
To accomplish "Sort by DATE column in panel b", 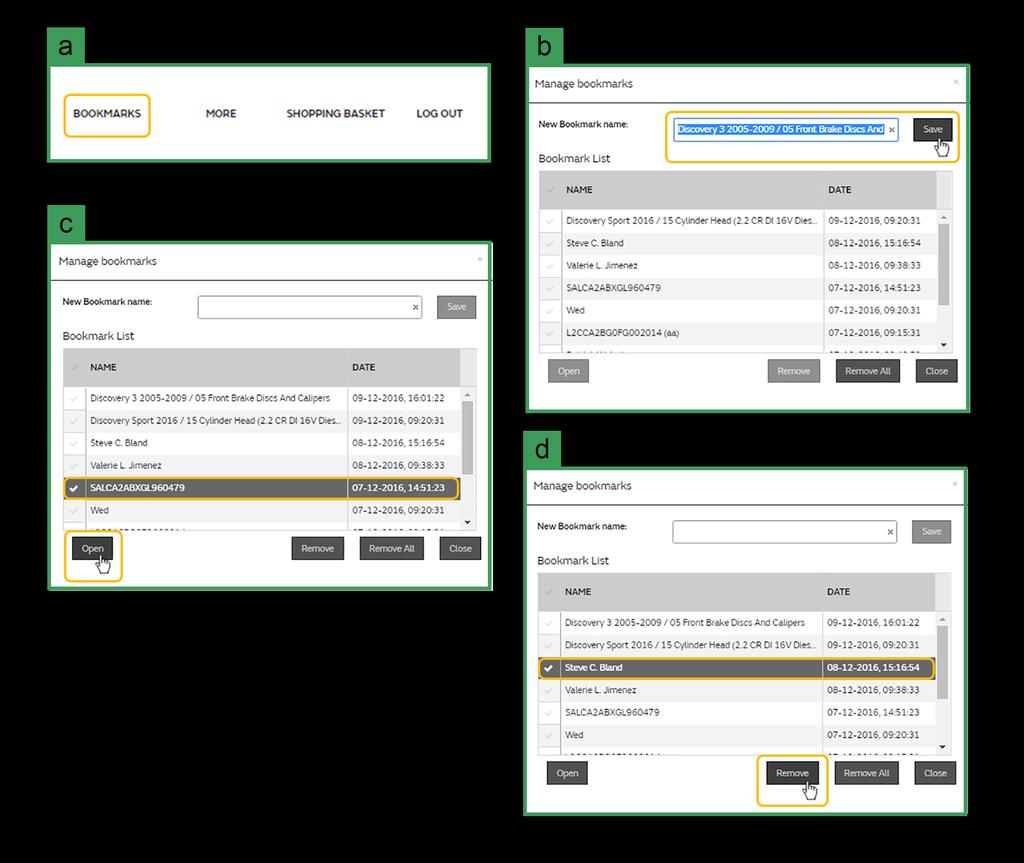I will [x=840, y=189].
